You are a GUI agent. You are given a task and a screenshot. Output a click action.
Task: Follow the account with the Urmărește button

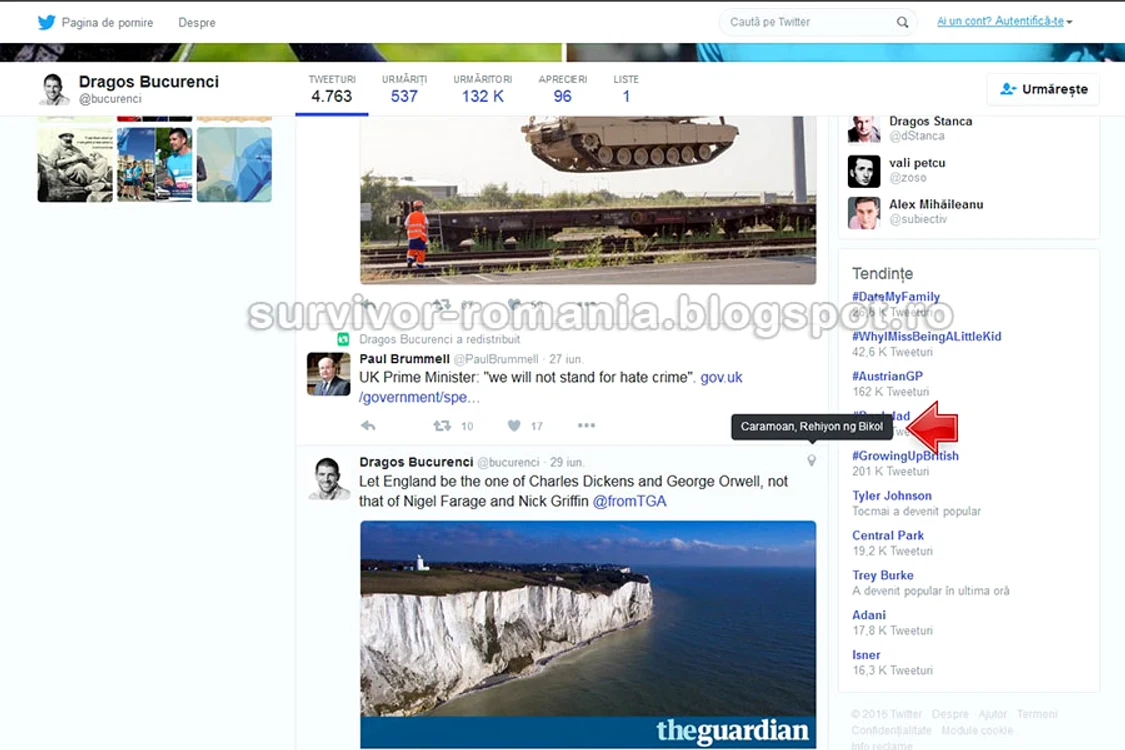click(1043, 89)
